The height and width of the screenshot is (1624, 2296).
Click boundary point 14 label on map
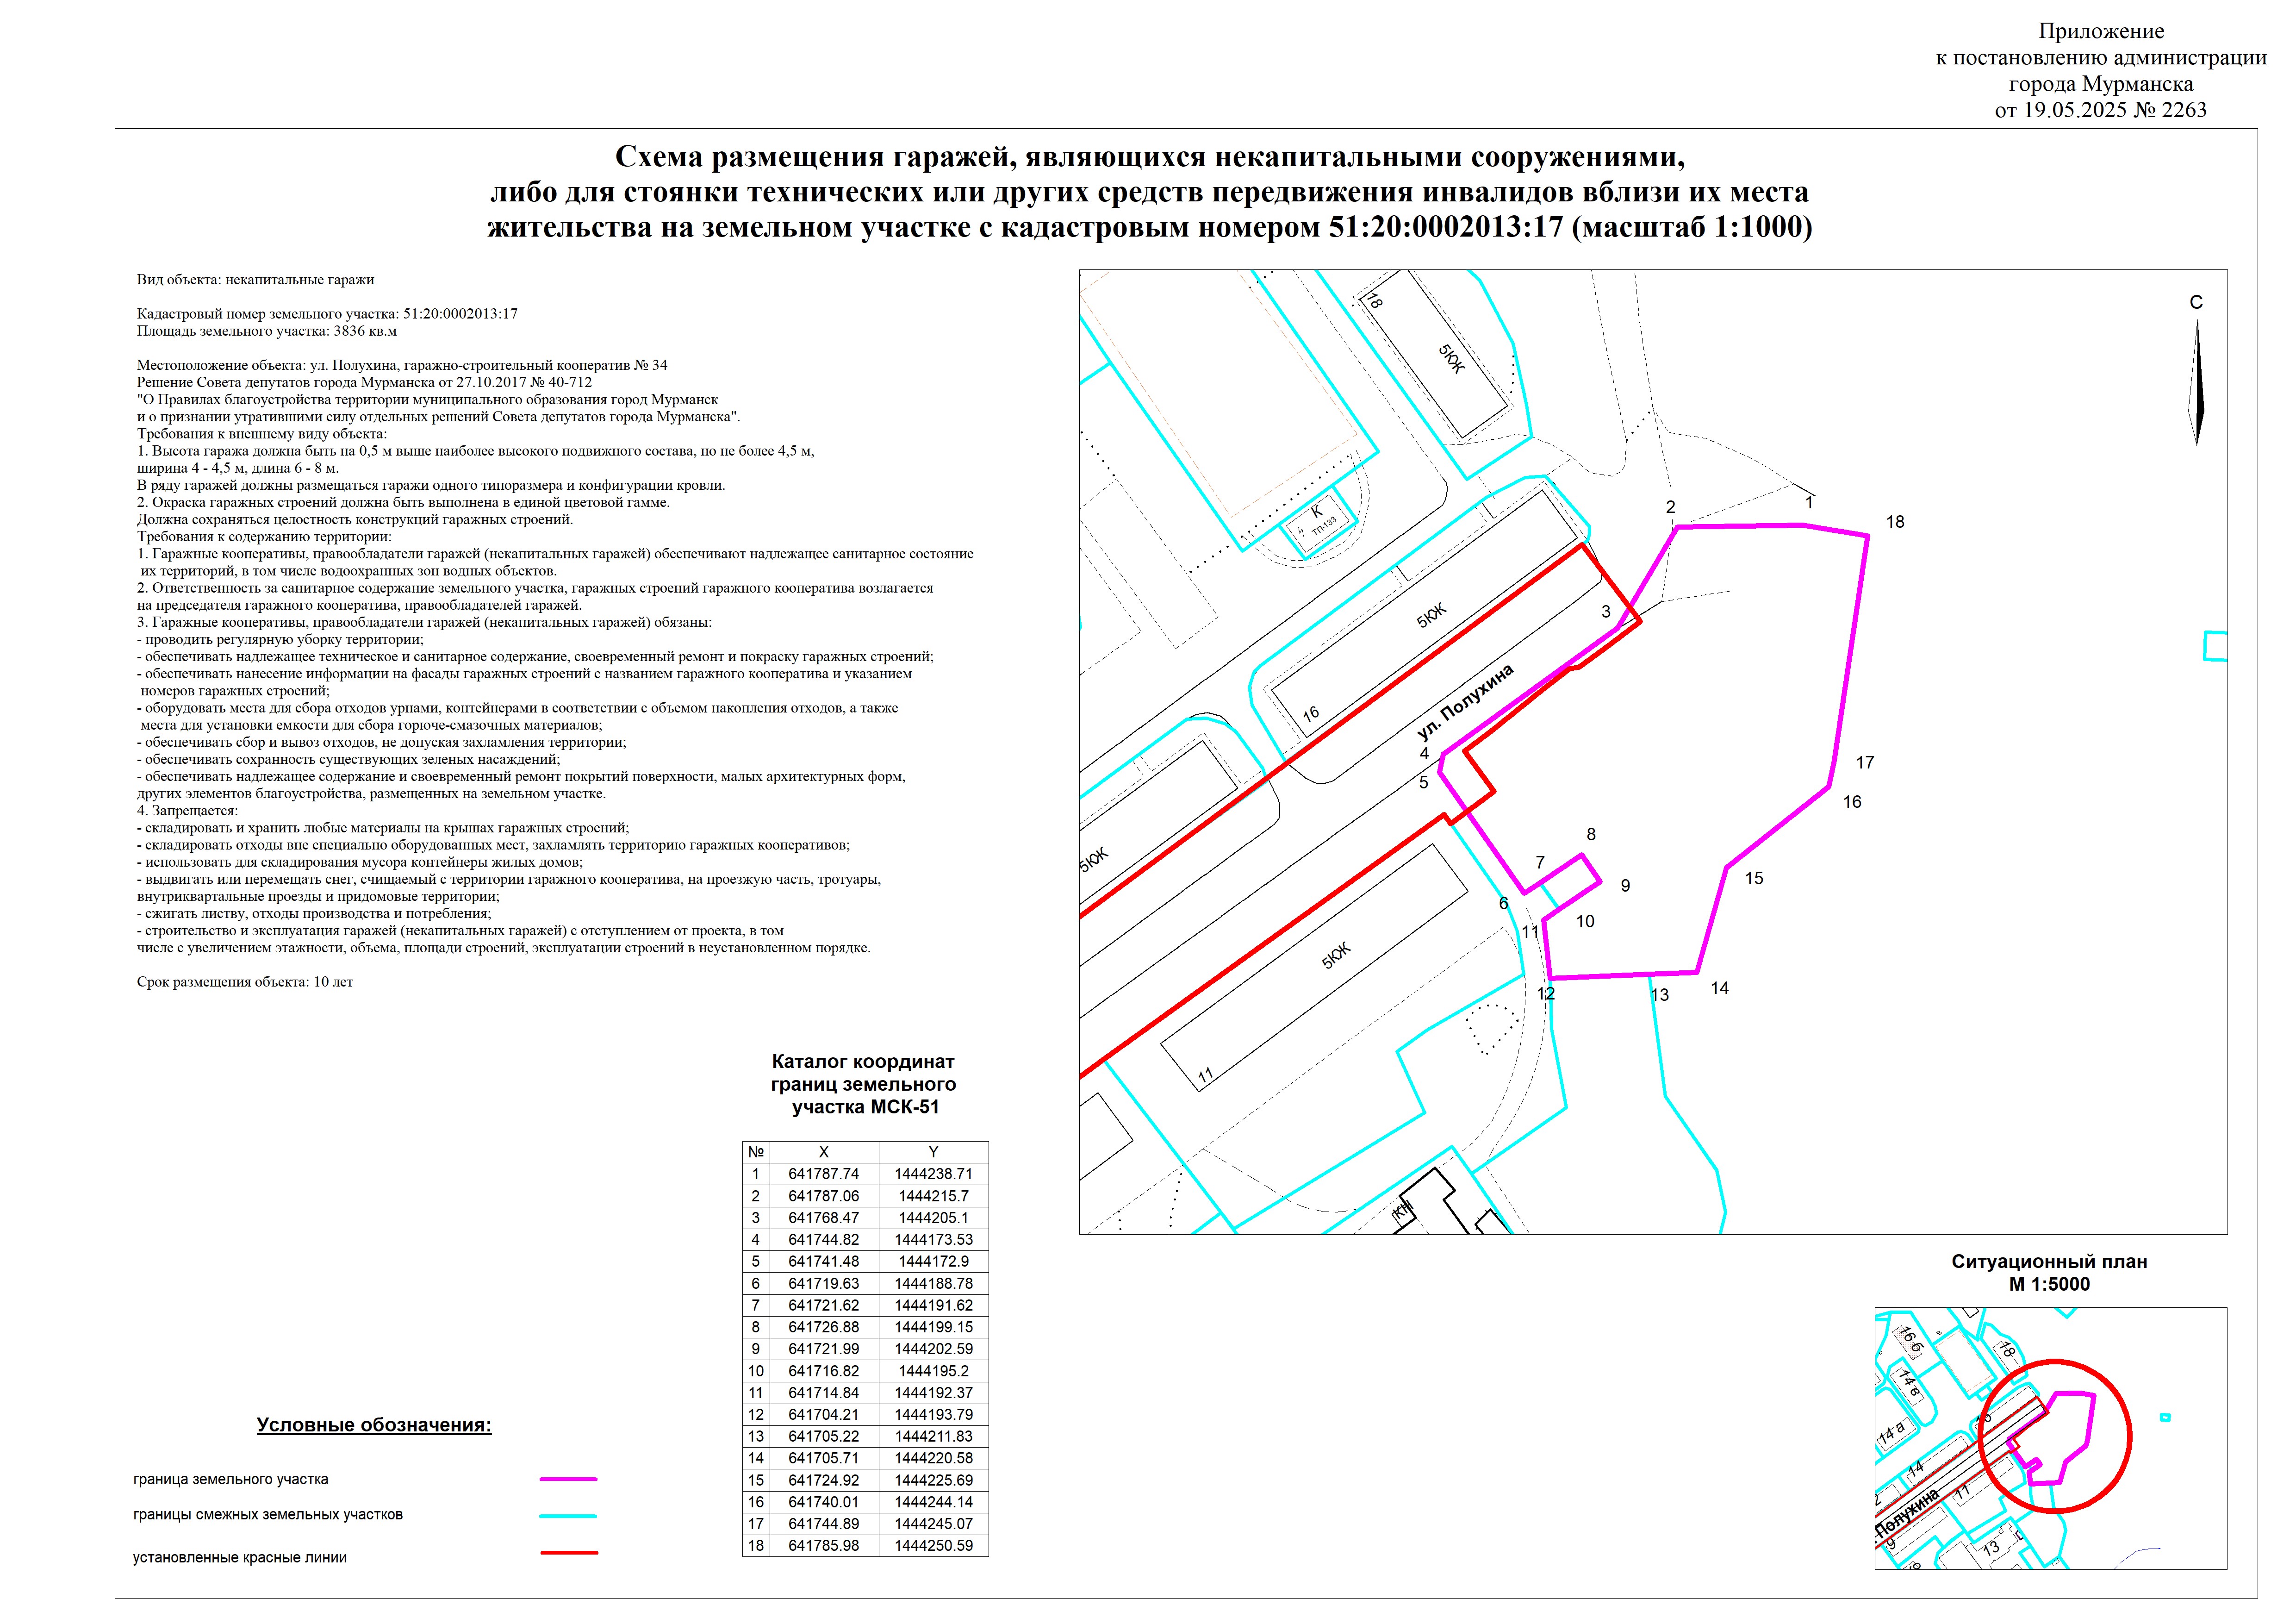tap(1719, 988)
